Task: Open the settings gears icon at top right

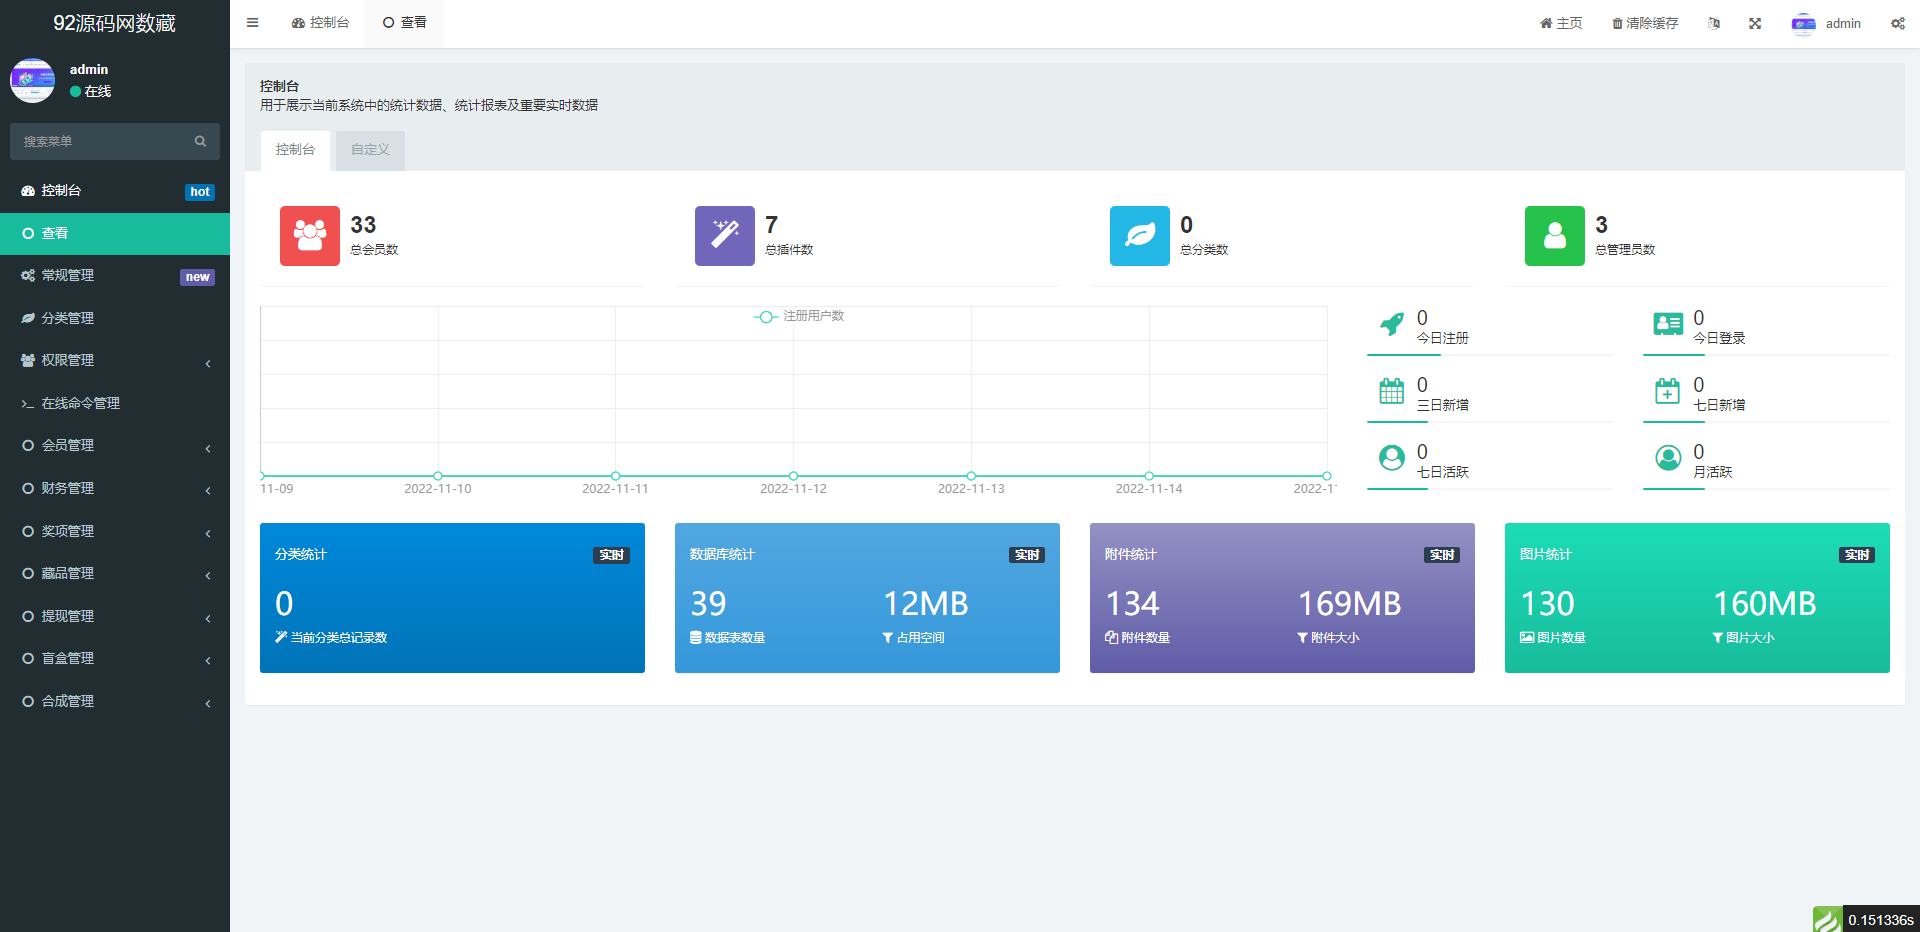Action: 1897,23
